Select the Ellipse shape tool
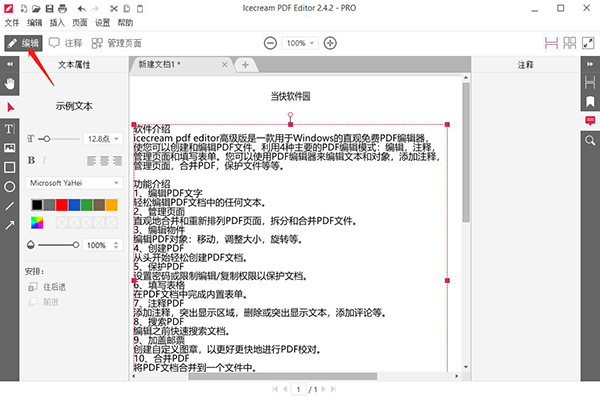Image resolution: width=600 pixels, height=397 pixels. click(x=10, y=187)
